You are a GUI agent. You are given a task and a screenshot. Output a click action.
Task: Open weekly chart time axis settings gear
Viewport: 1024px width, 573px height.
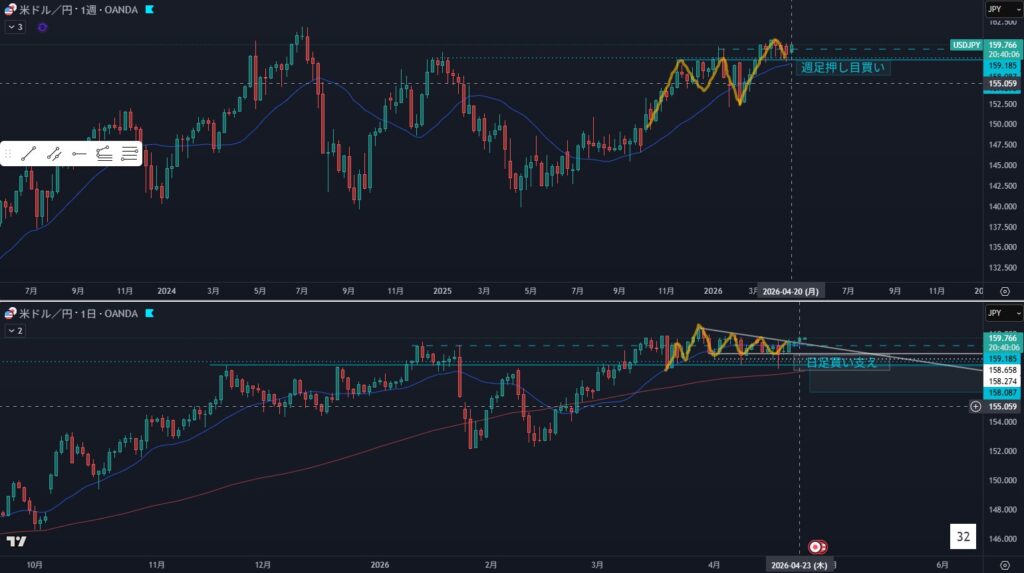click(x=1004, y=291)
